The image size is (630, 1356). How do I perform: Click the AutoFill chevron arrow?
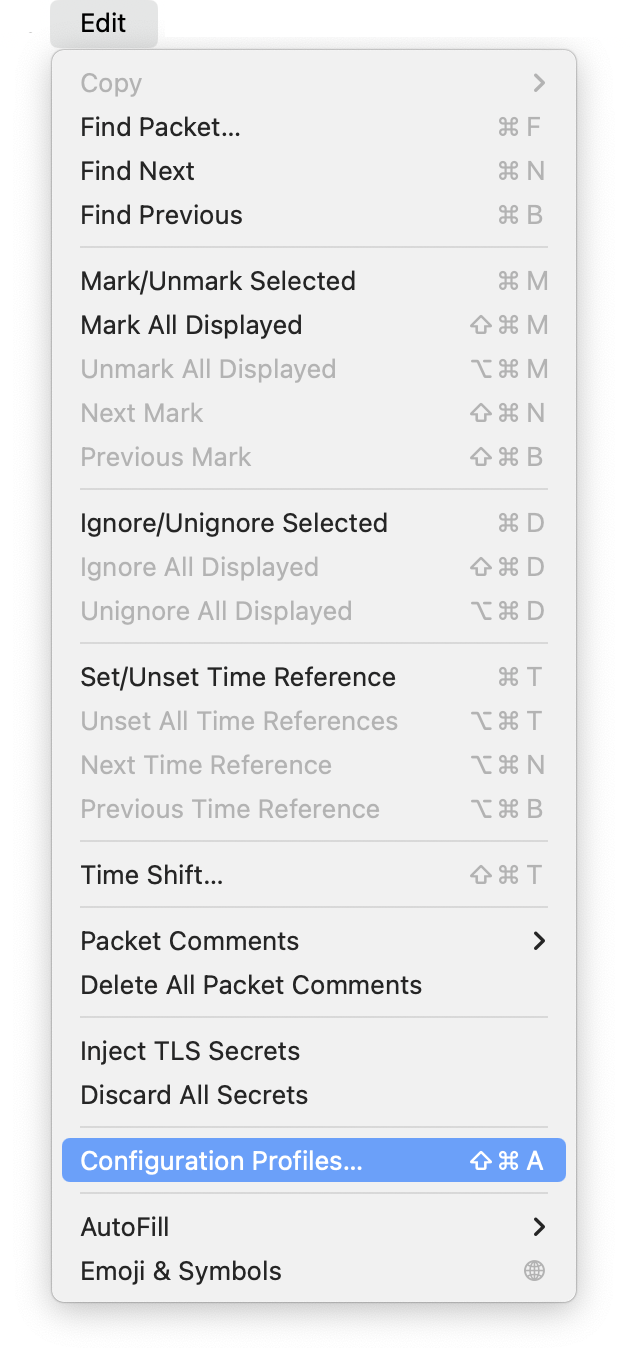pyautogui.click(x=539, y=1227)
